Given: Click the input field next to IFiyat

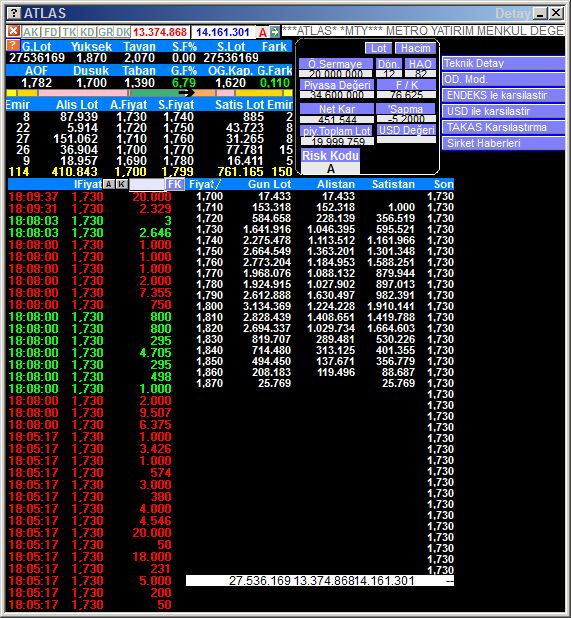Looking at the screenshot, I should pos(147,184).
